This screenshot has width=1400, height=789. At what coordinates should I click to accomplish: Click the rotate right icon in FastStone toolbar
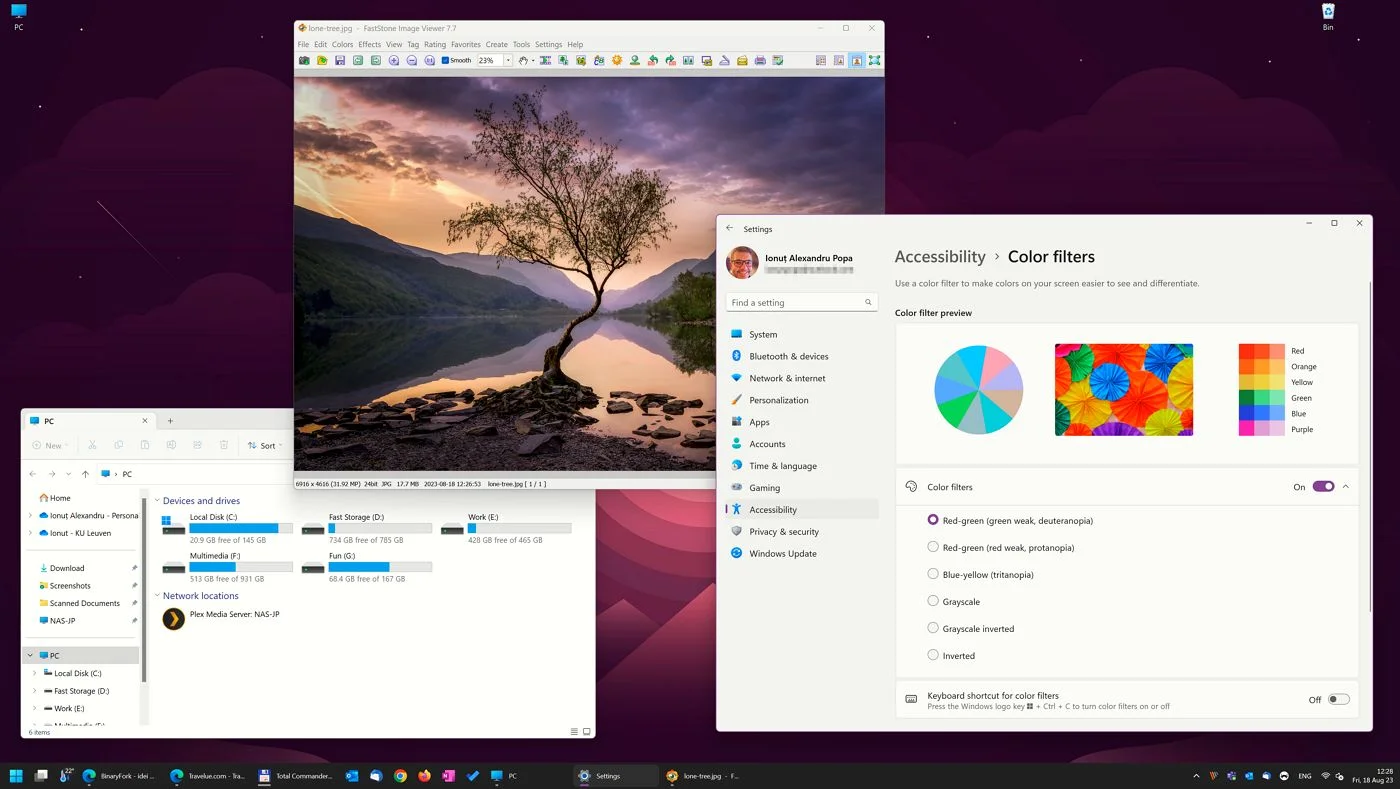click(670, 60)
